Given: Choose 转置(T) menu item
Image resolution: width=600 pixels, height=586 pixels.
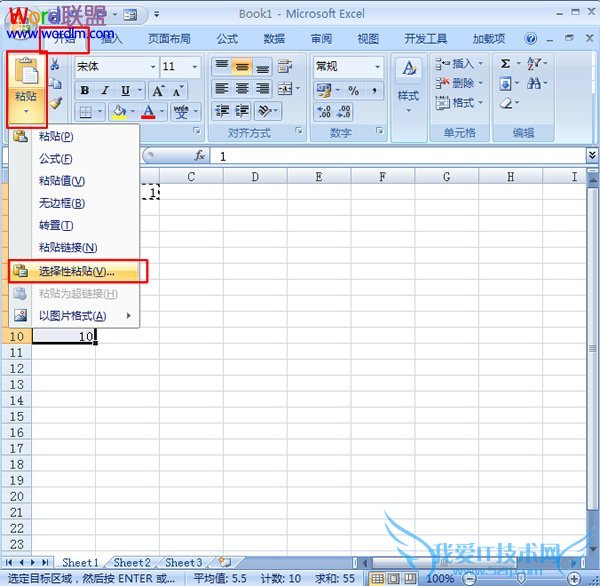Looking at the screenshot, I should click(x=74, y=225).
